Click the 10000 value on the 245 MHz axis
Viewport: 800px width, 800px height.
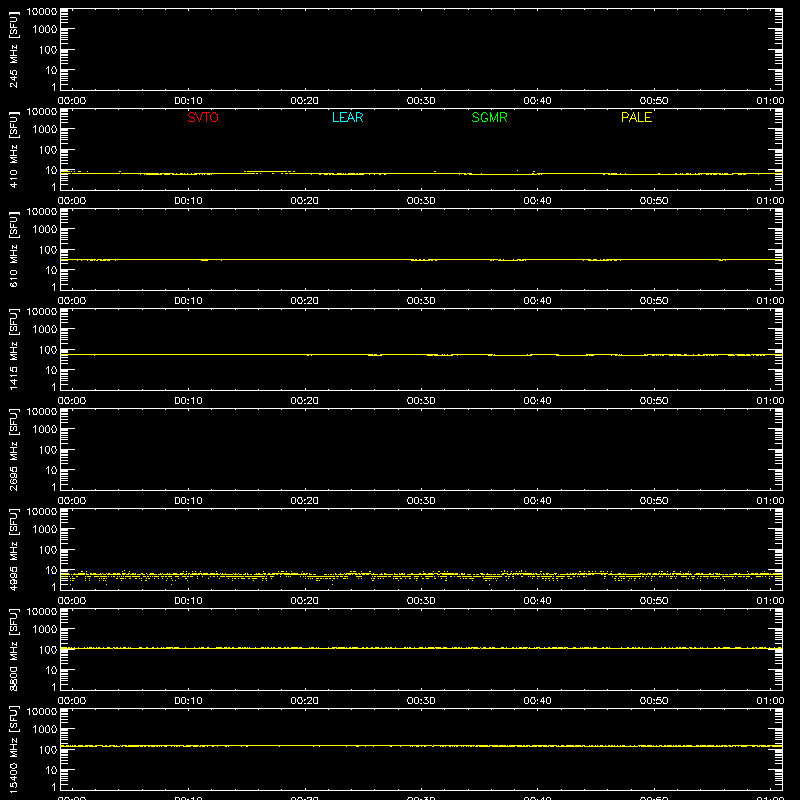[42, 12]
